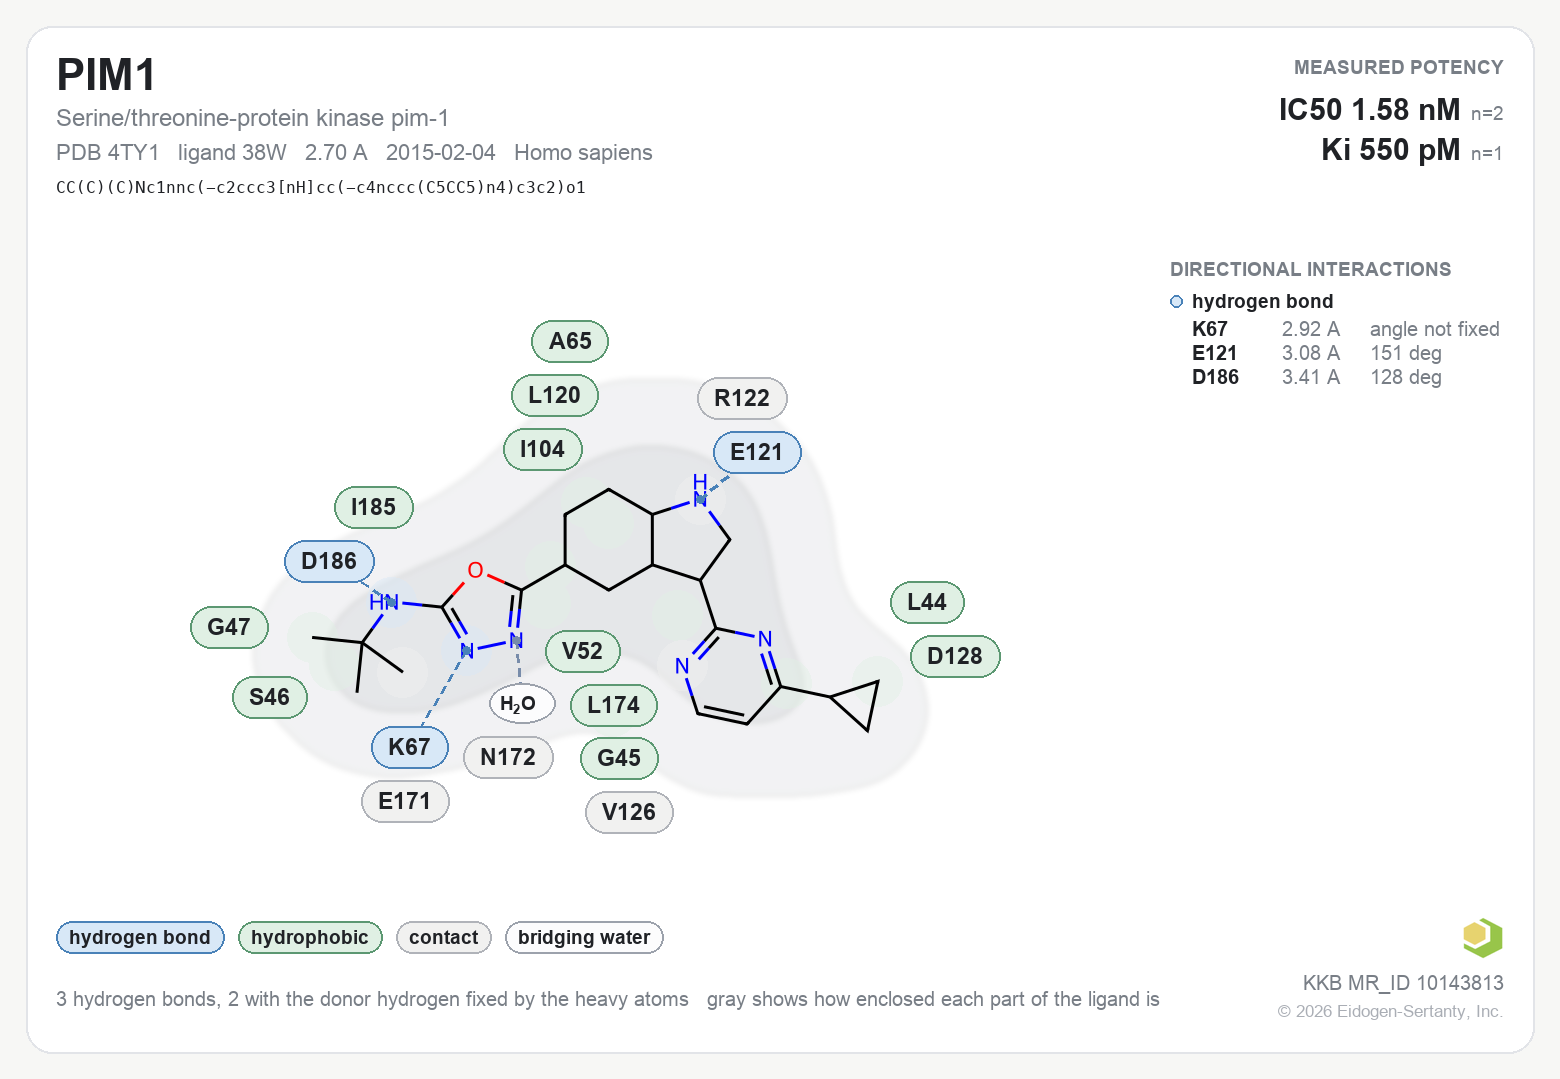Click residue label L174
The image size is (1560, 1079).
(614, 705)
